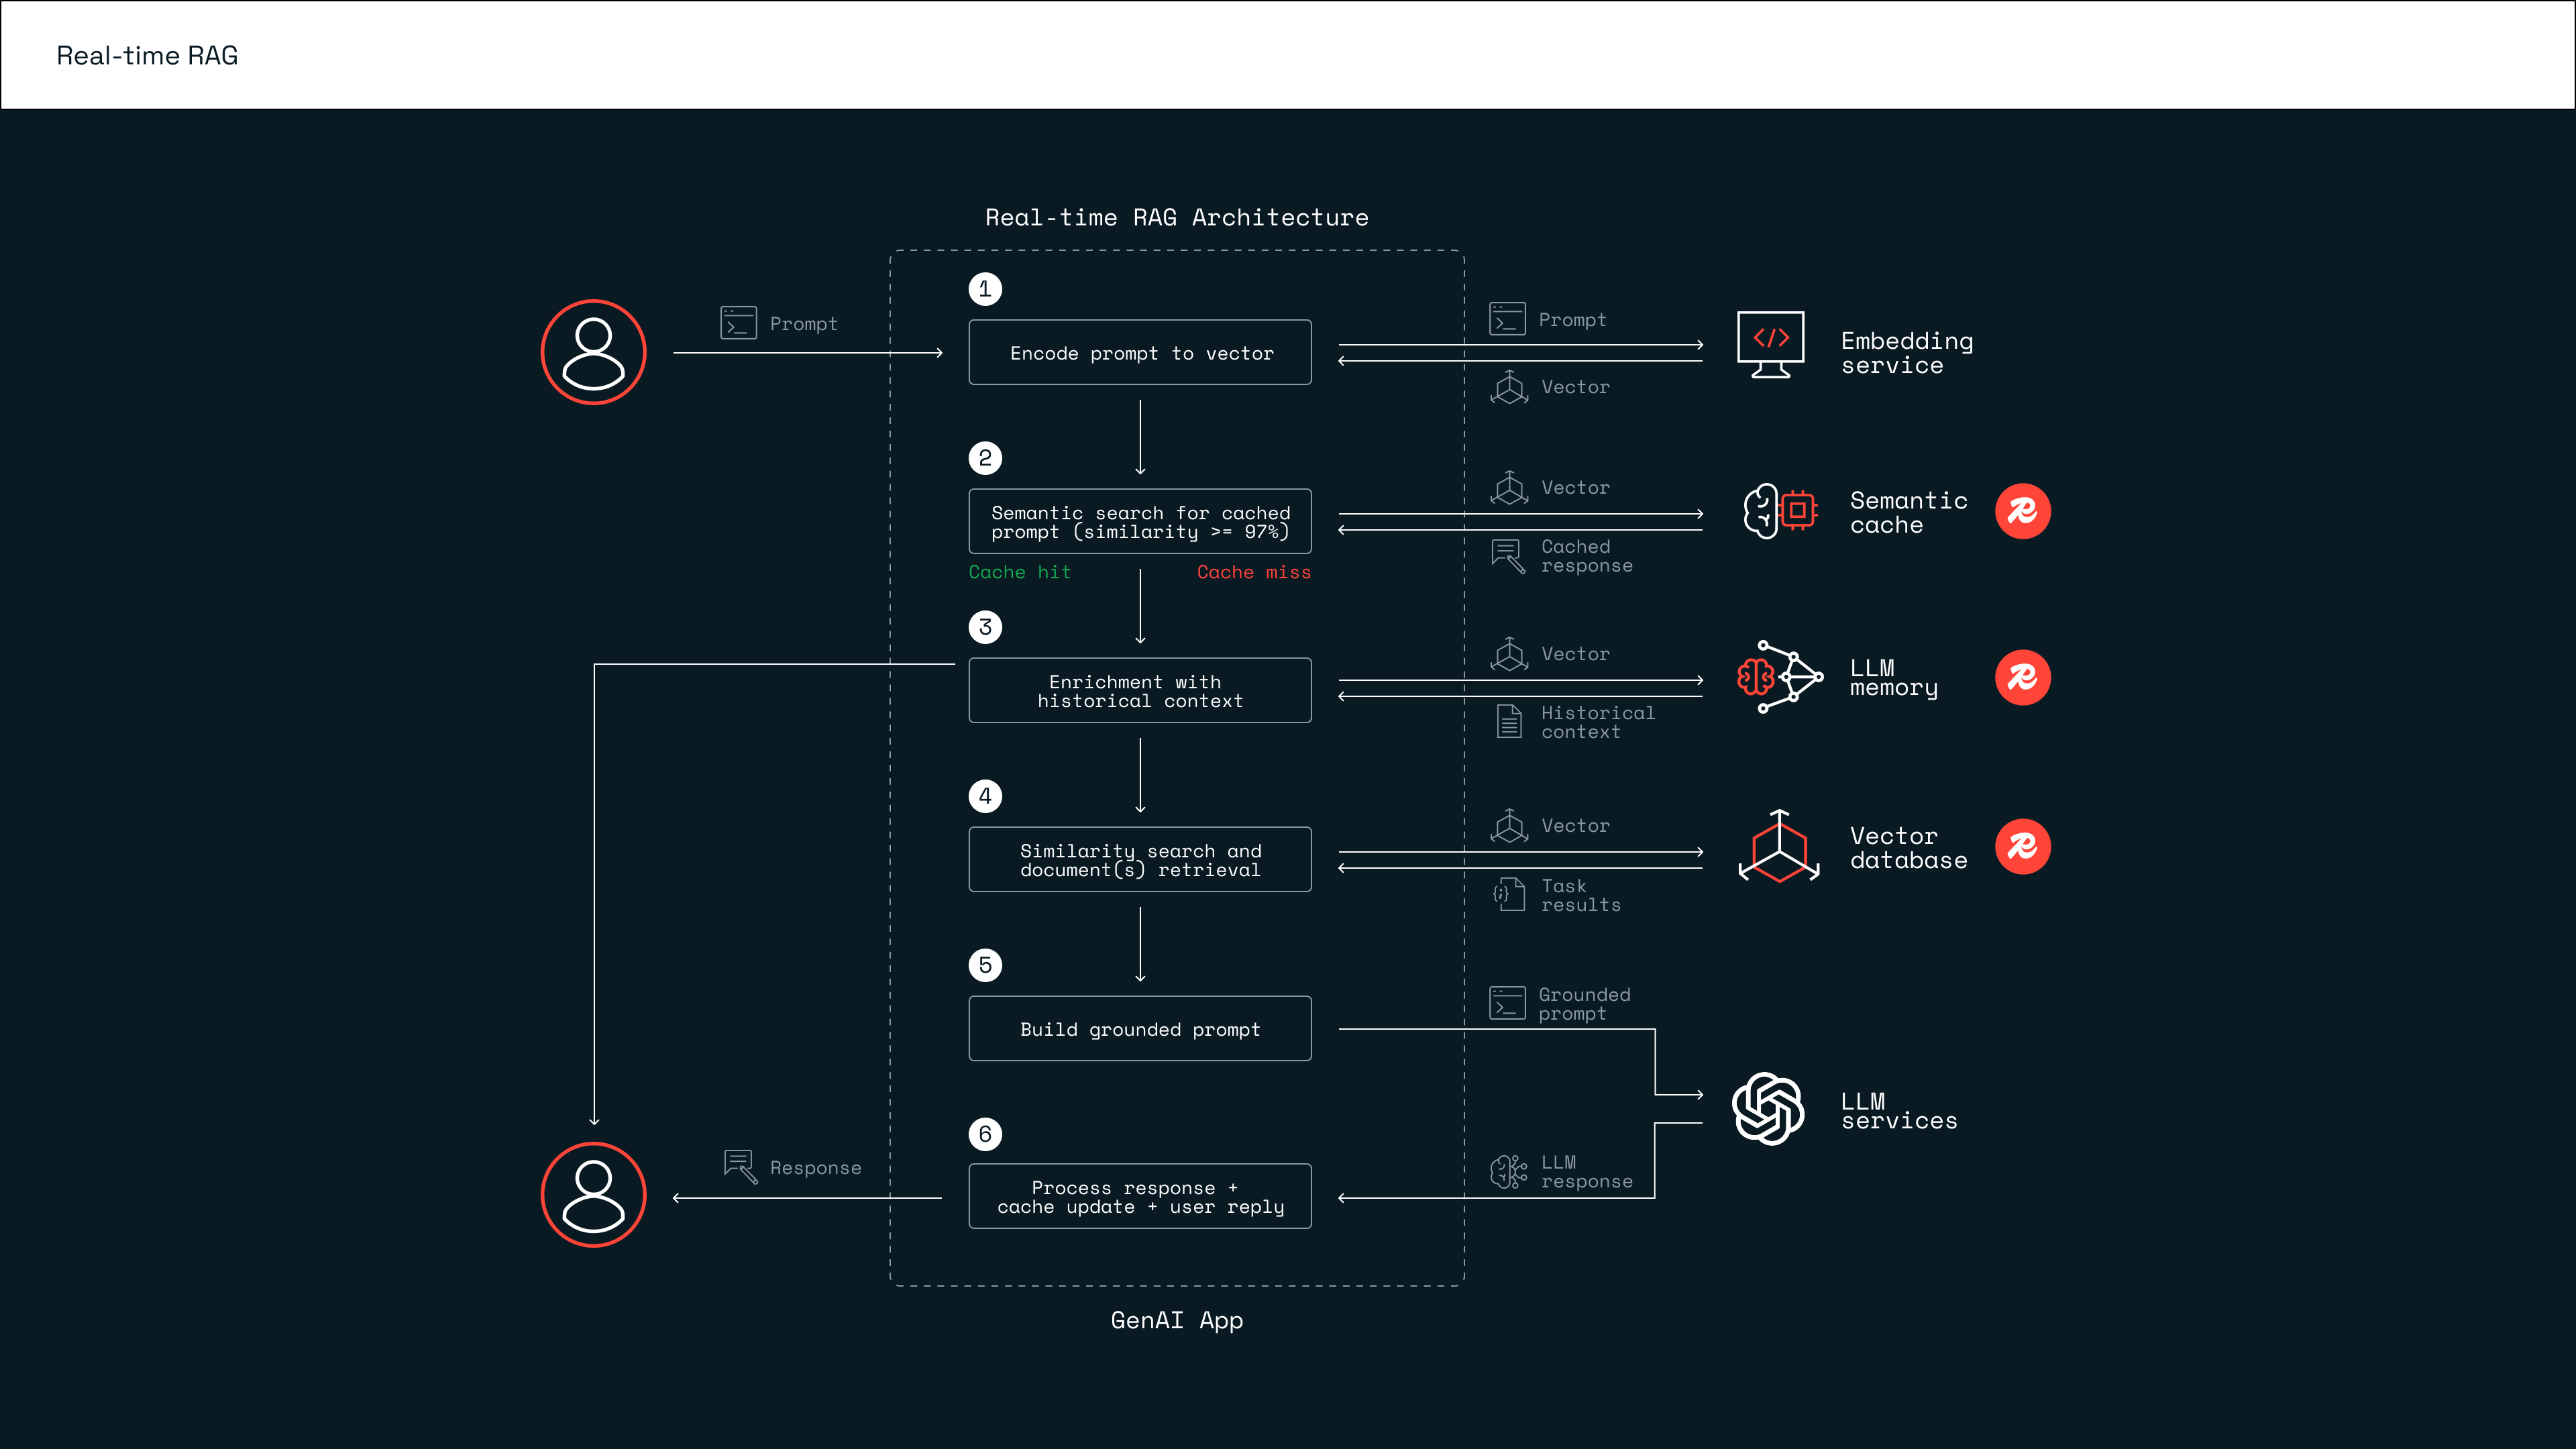This screenshot has width=2576, height=1449.
Task: Click the Real-time RAG page title
Action: 147,56
